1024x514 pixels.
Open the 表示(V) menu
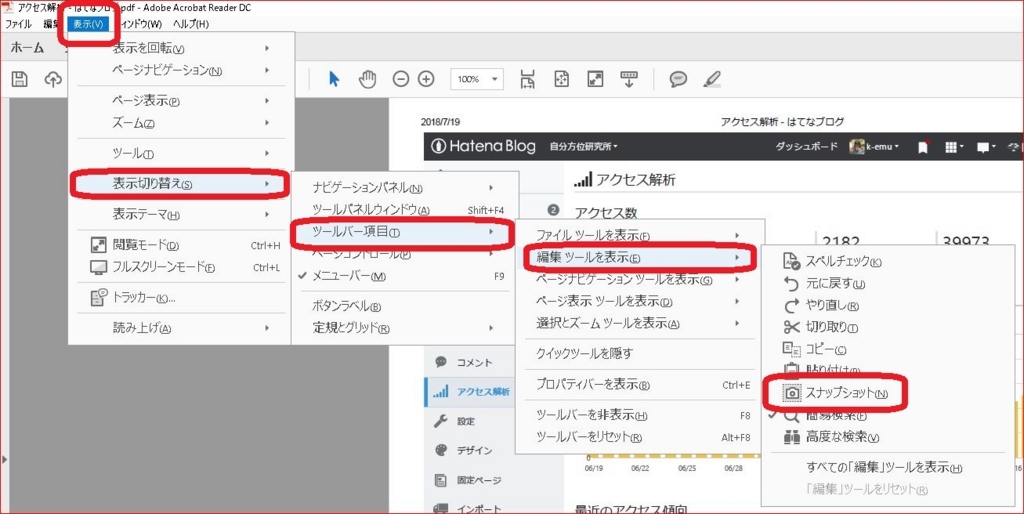88,24
